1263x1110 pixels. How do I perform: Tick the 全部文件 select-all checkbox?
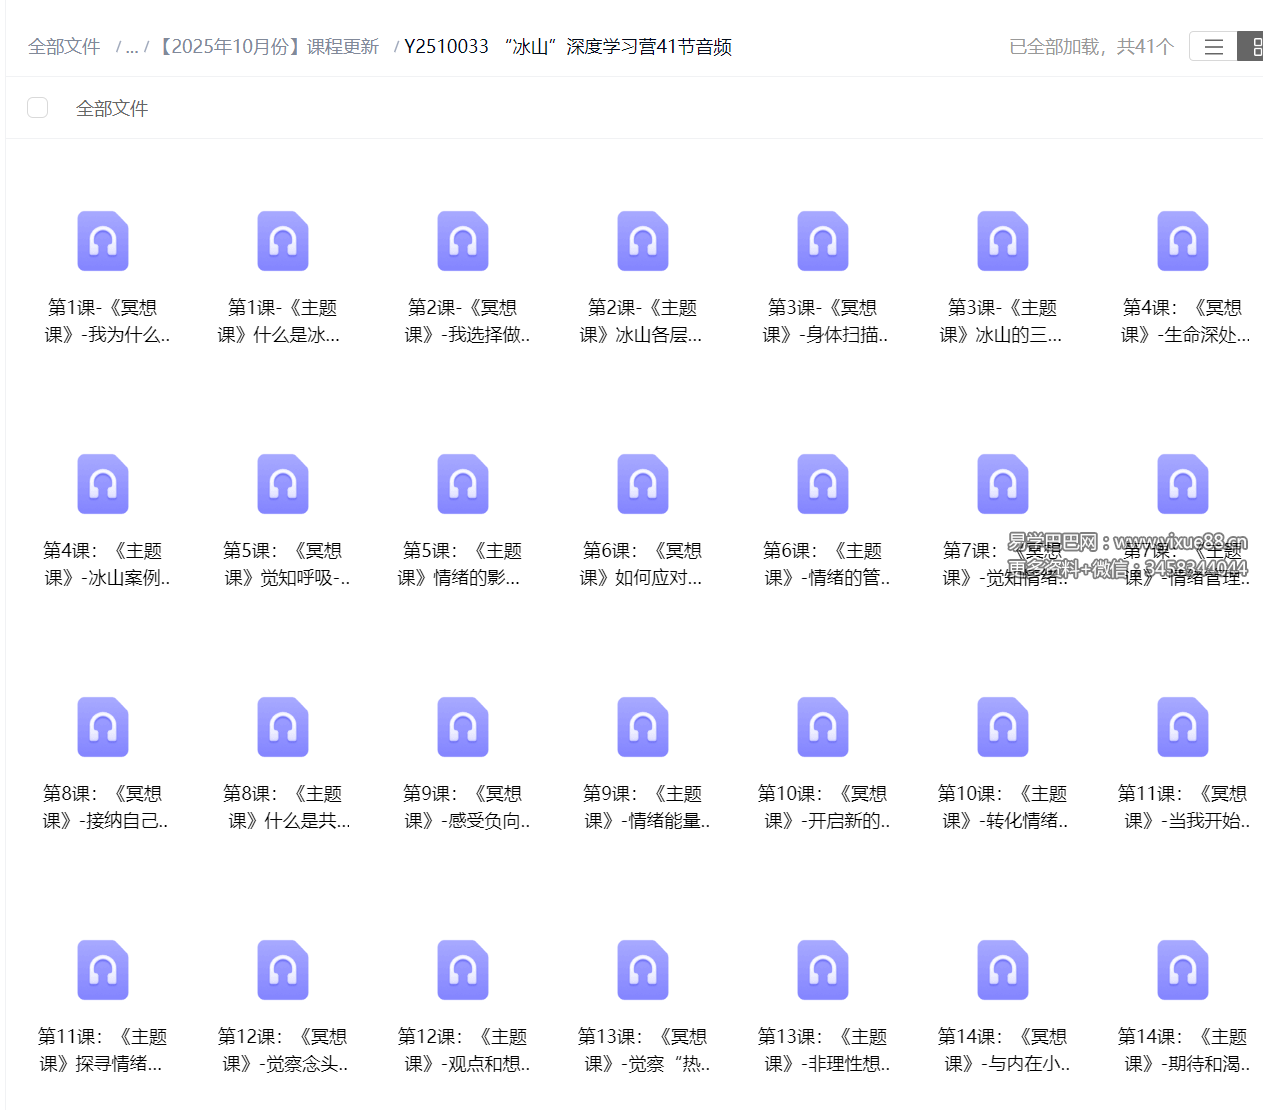pos(38,108)
